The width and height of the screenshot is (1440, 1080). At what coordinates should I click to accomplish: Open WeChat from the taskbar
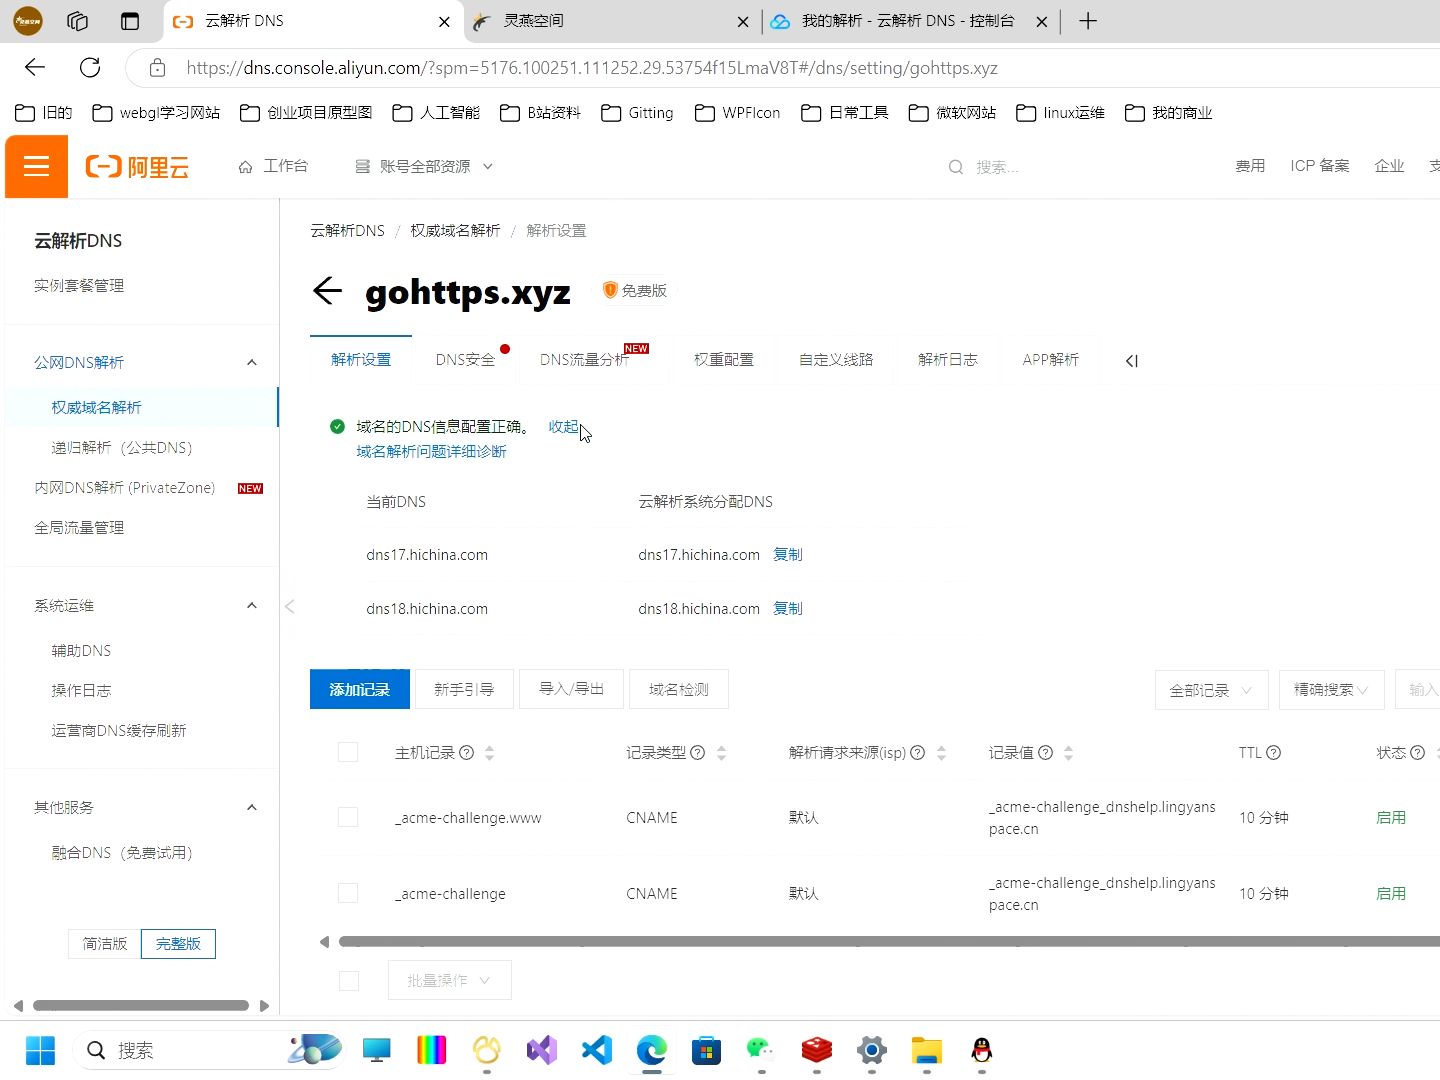point(761,1050)
